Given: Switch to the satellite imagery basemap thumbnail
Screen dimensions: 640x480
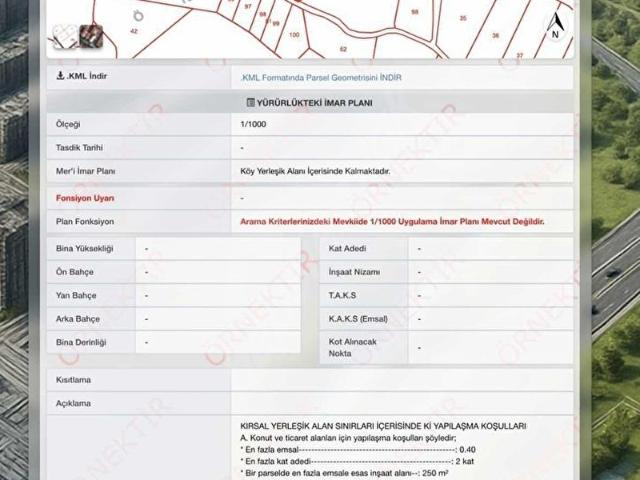Looking at the screenshot, I should coord(91,36).
